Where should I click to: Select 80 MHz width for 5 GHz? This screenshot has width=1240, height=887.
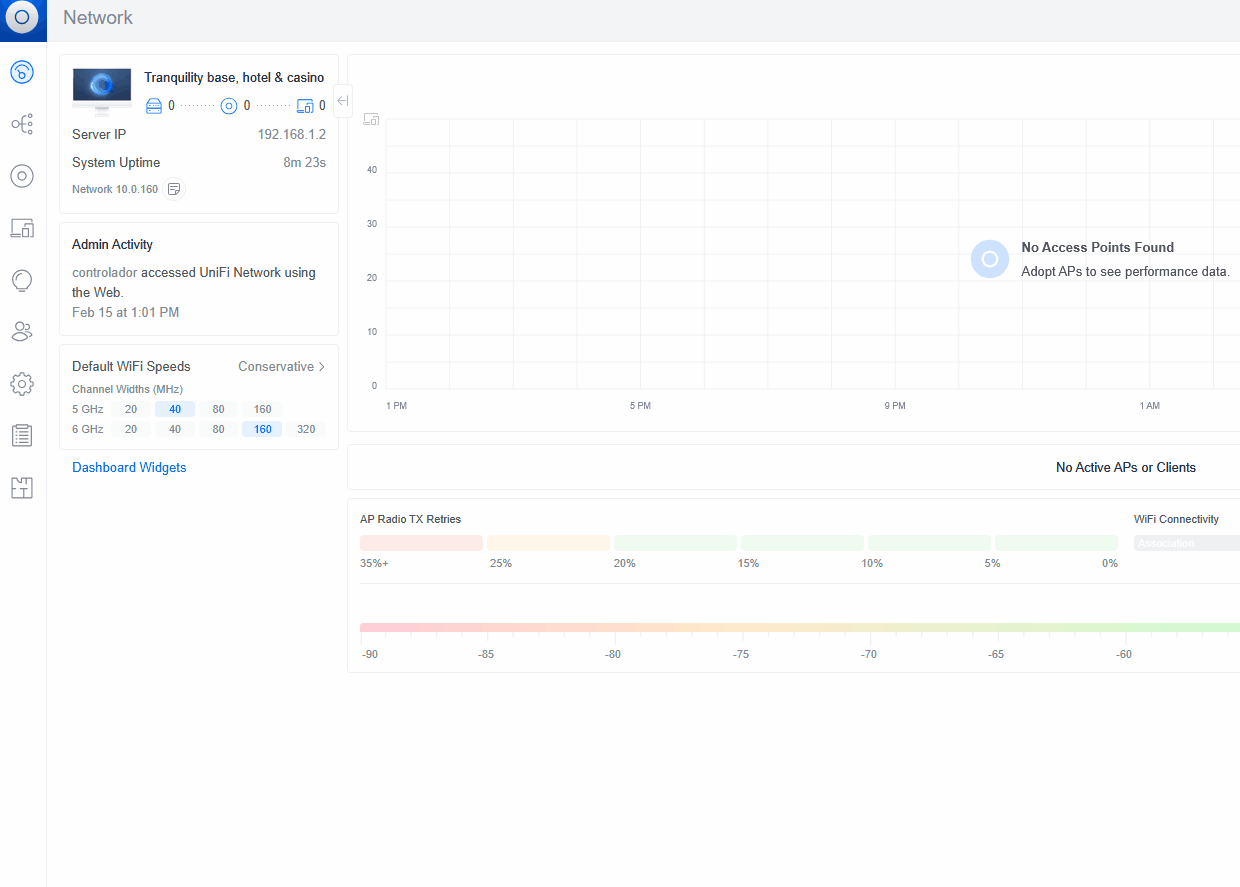pyautogui.click(x=218, y=409)
